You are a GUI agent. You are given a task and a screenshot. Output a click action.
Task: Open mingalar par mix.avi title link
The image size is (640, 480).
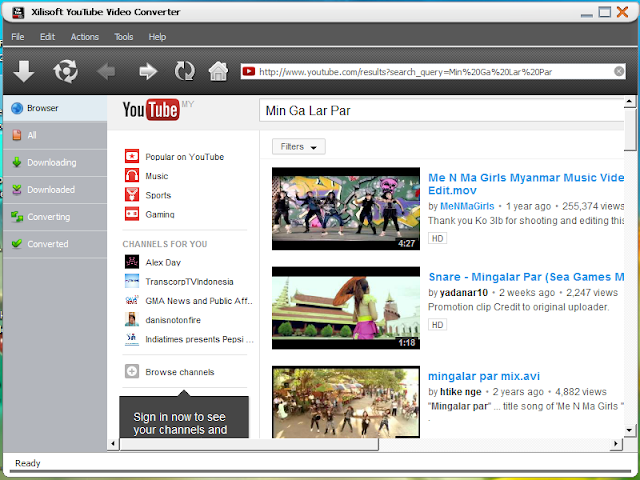point(484,376)
